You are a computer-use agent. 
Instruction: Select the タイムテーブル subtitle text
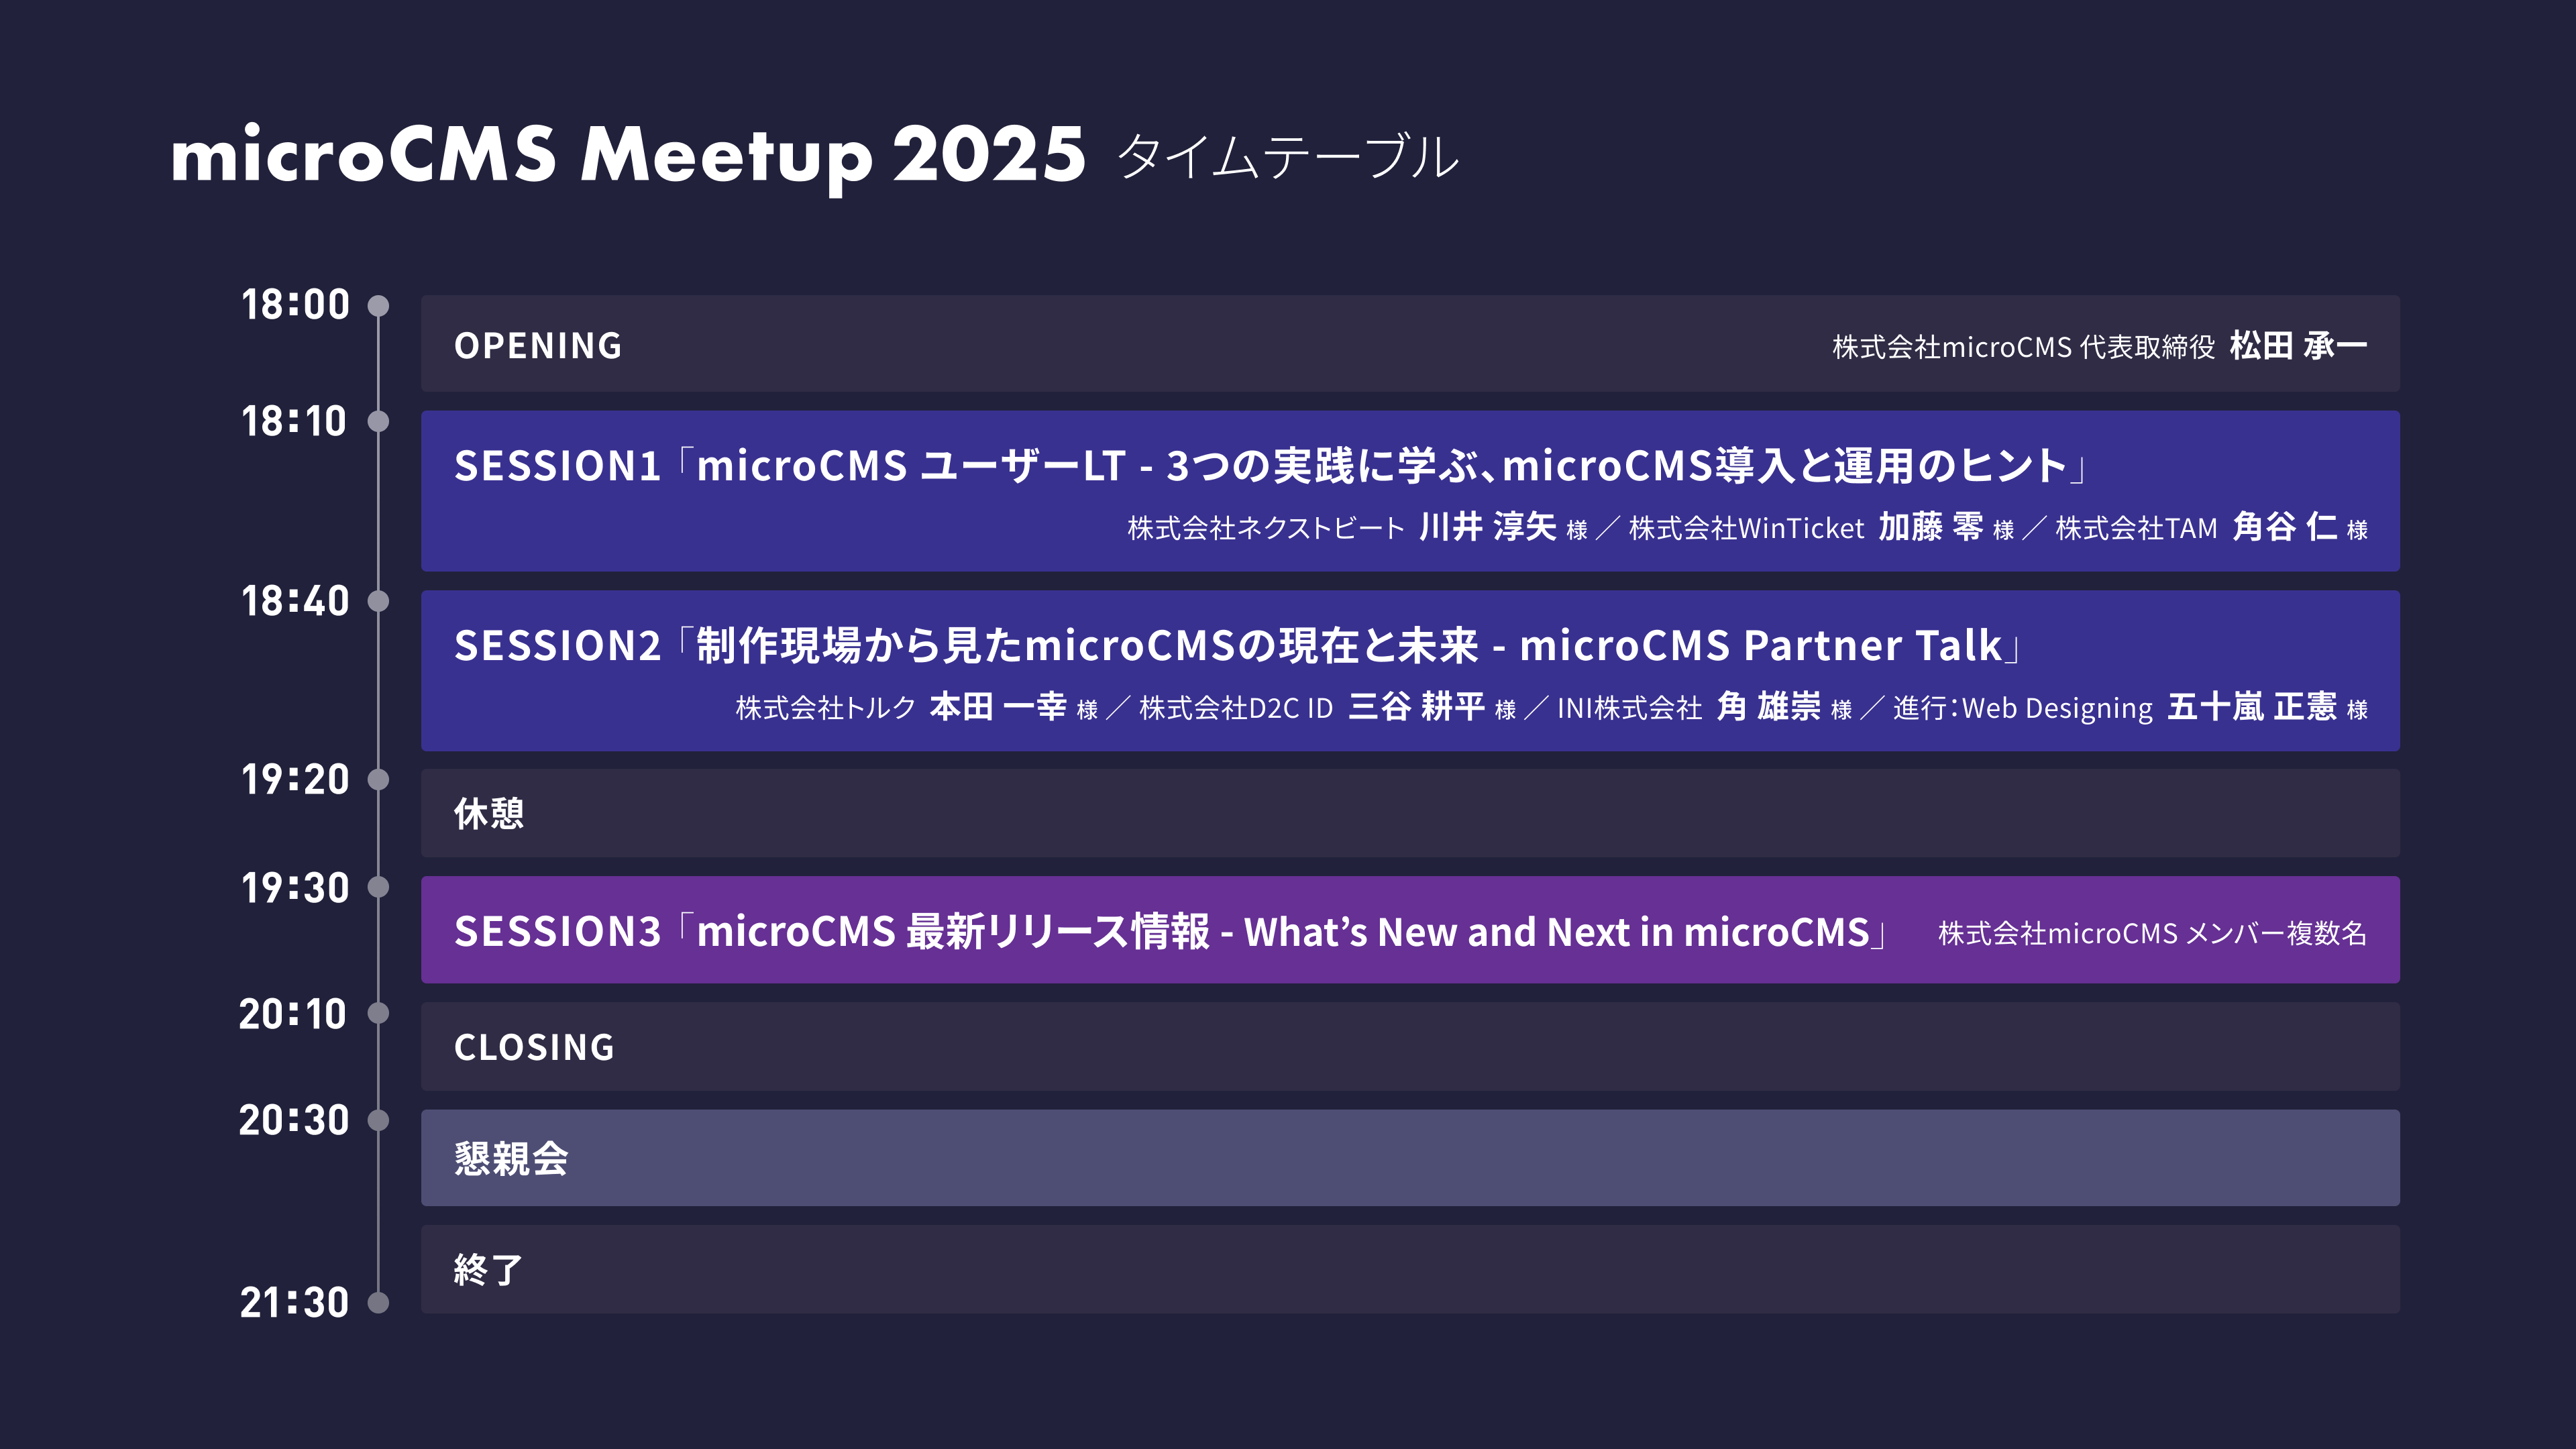click(1288, 158)
